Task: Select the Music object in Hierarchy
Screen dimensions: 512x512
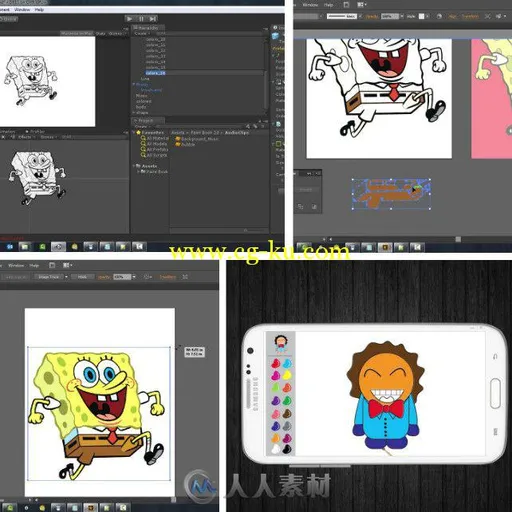Action: coord(142,96)
